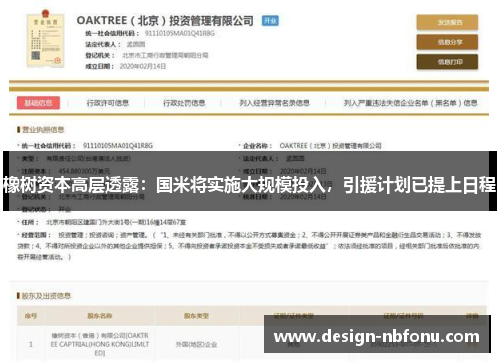Select credit code in 营业执照信息 section

point(118,146)
